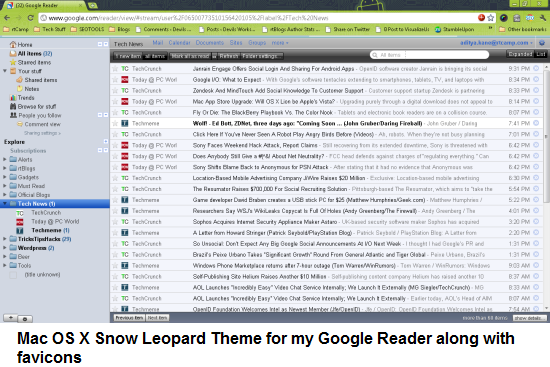Click the settings gear icon near account email
This screenshot has width=550, height=367.
[x=542, y=42]
